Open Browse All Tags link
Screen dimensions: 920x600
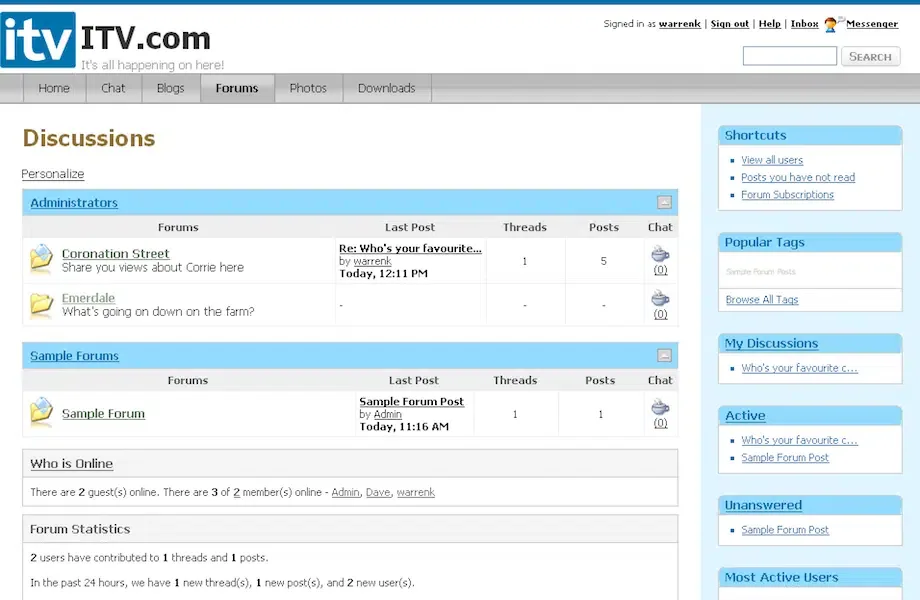(762, 300)
